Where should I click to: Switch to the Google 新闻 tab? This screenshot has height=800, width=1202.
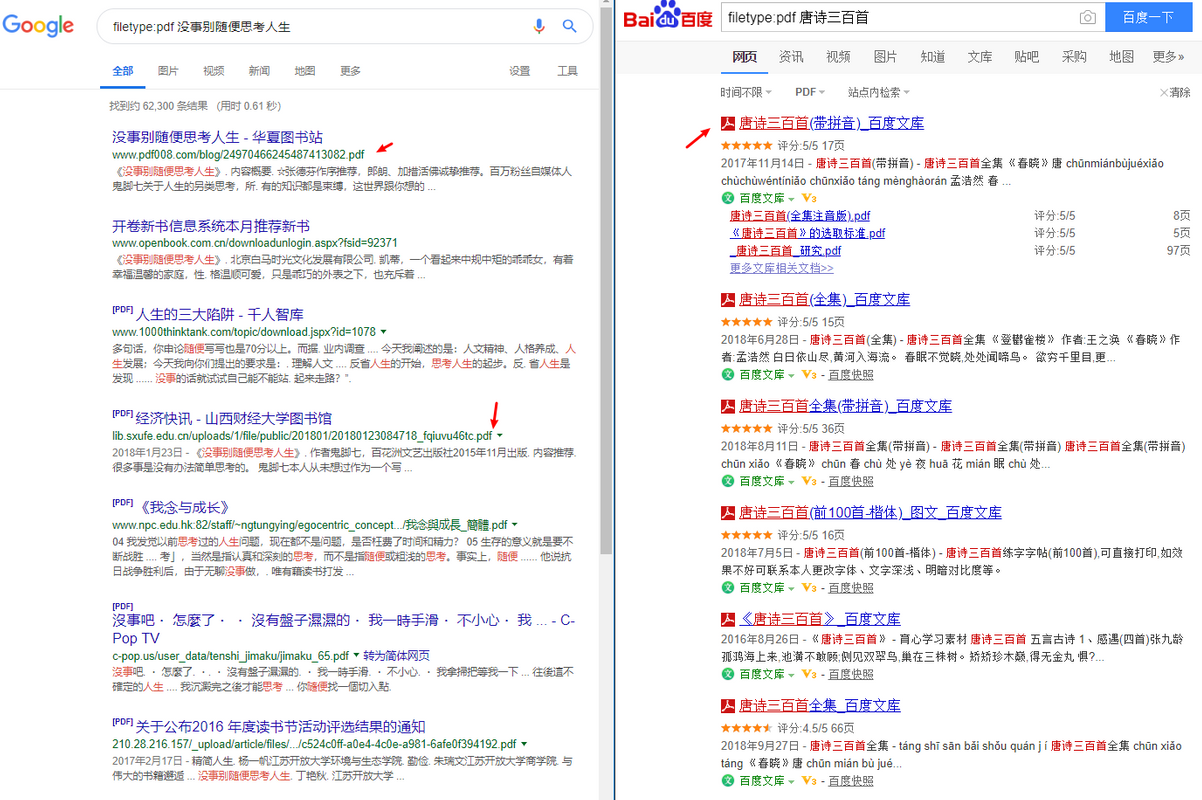pos(259,71)
